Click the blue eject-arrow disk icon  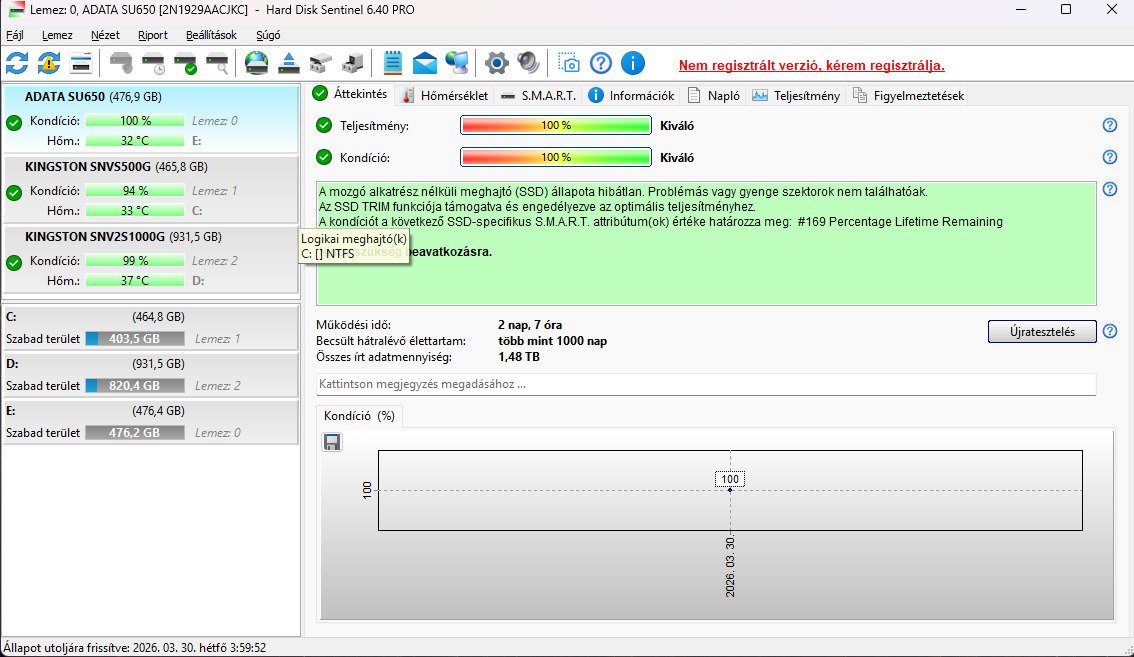[x=289, y=64]
